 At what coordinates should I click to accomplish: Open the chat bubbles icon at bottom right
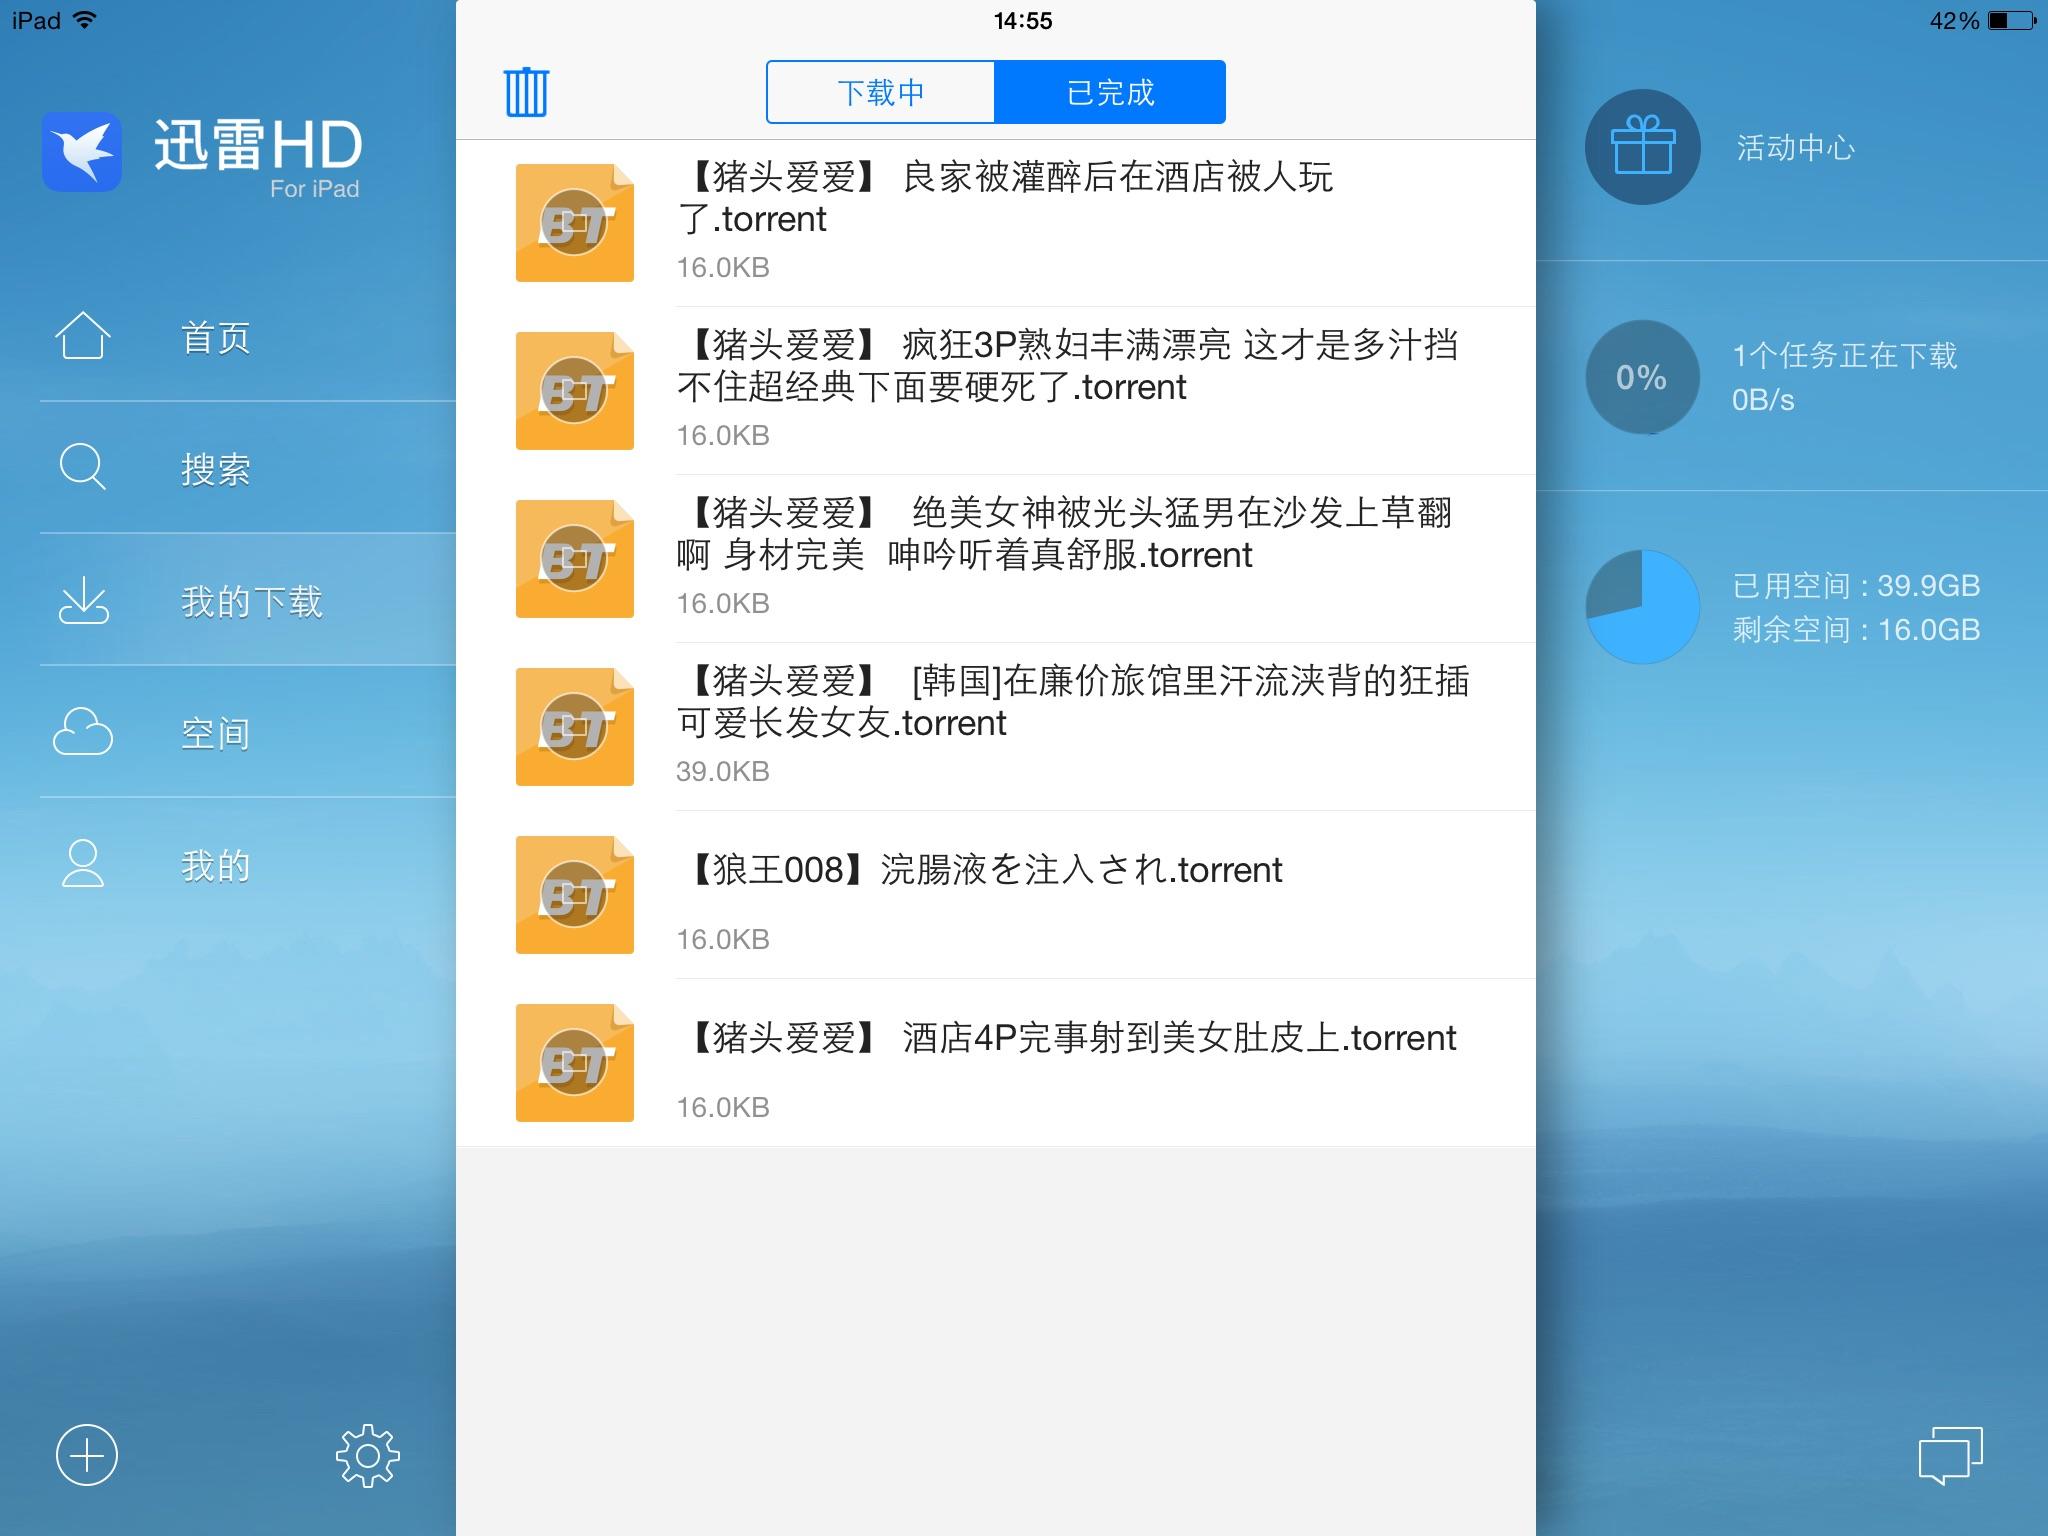(x=1950, y=1455)
